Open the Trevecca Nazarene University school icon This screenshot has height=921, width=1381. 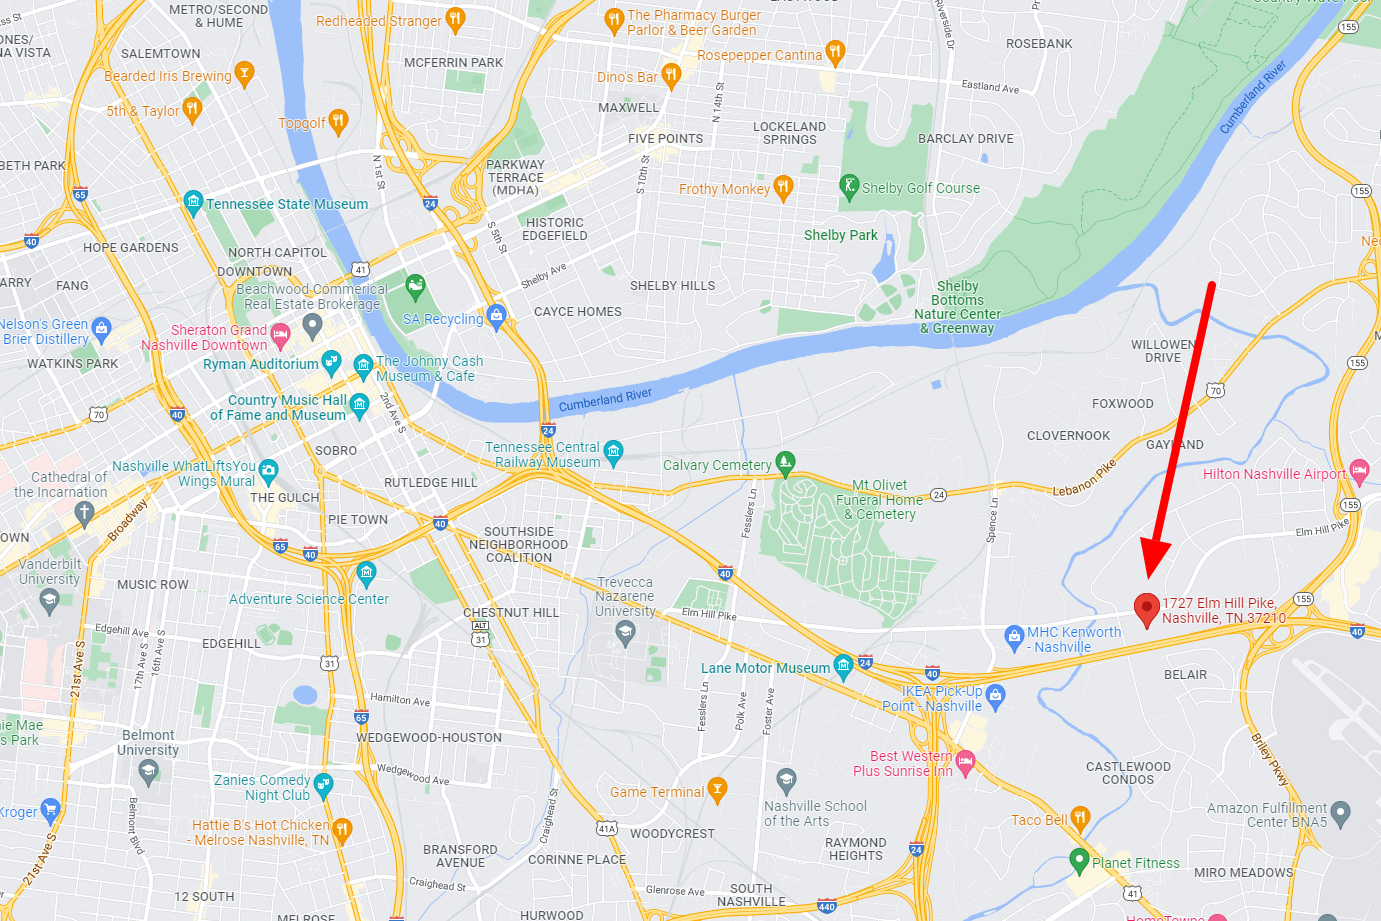[x=626, y=631]
